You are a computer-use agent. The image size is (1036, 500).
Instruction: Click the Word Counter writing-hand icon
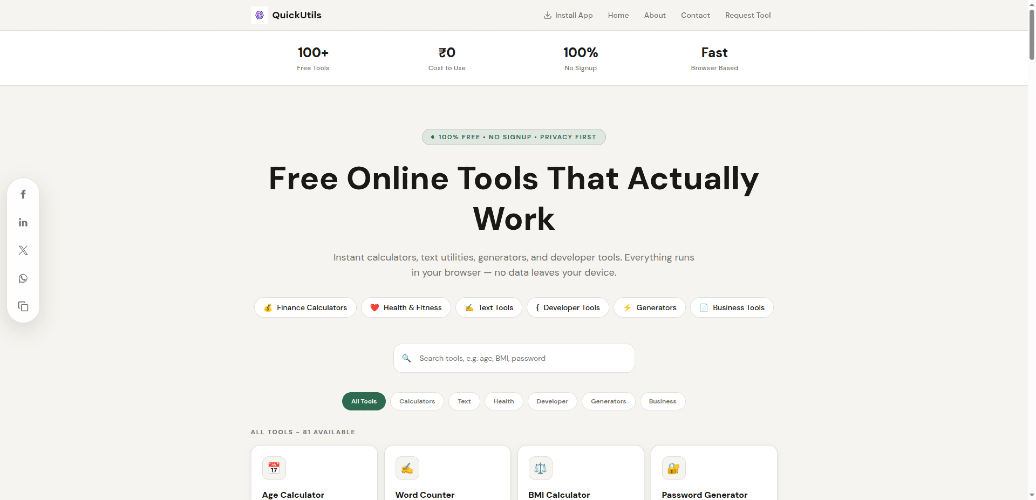pos(407,468)
